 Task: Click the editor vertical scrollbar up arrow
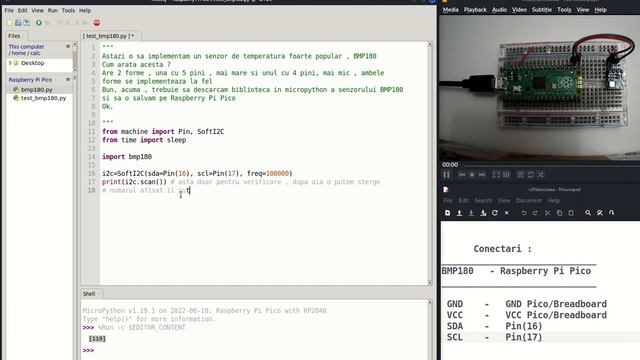tap(430, 44)
